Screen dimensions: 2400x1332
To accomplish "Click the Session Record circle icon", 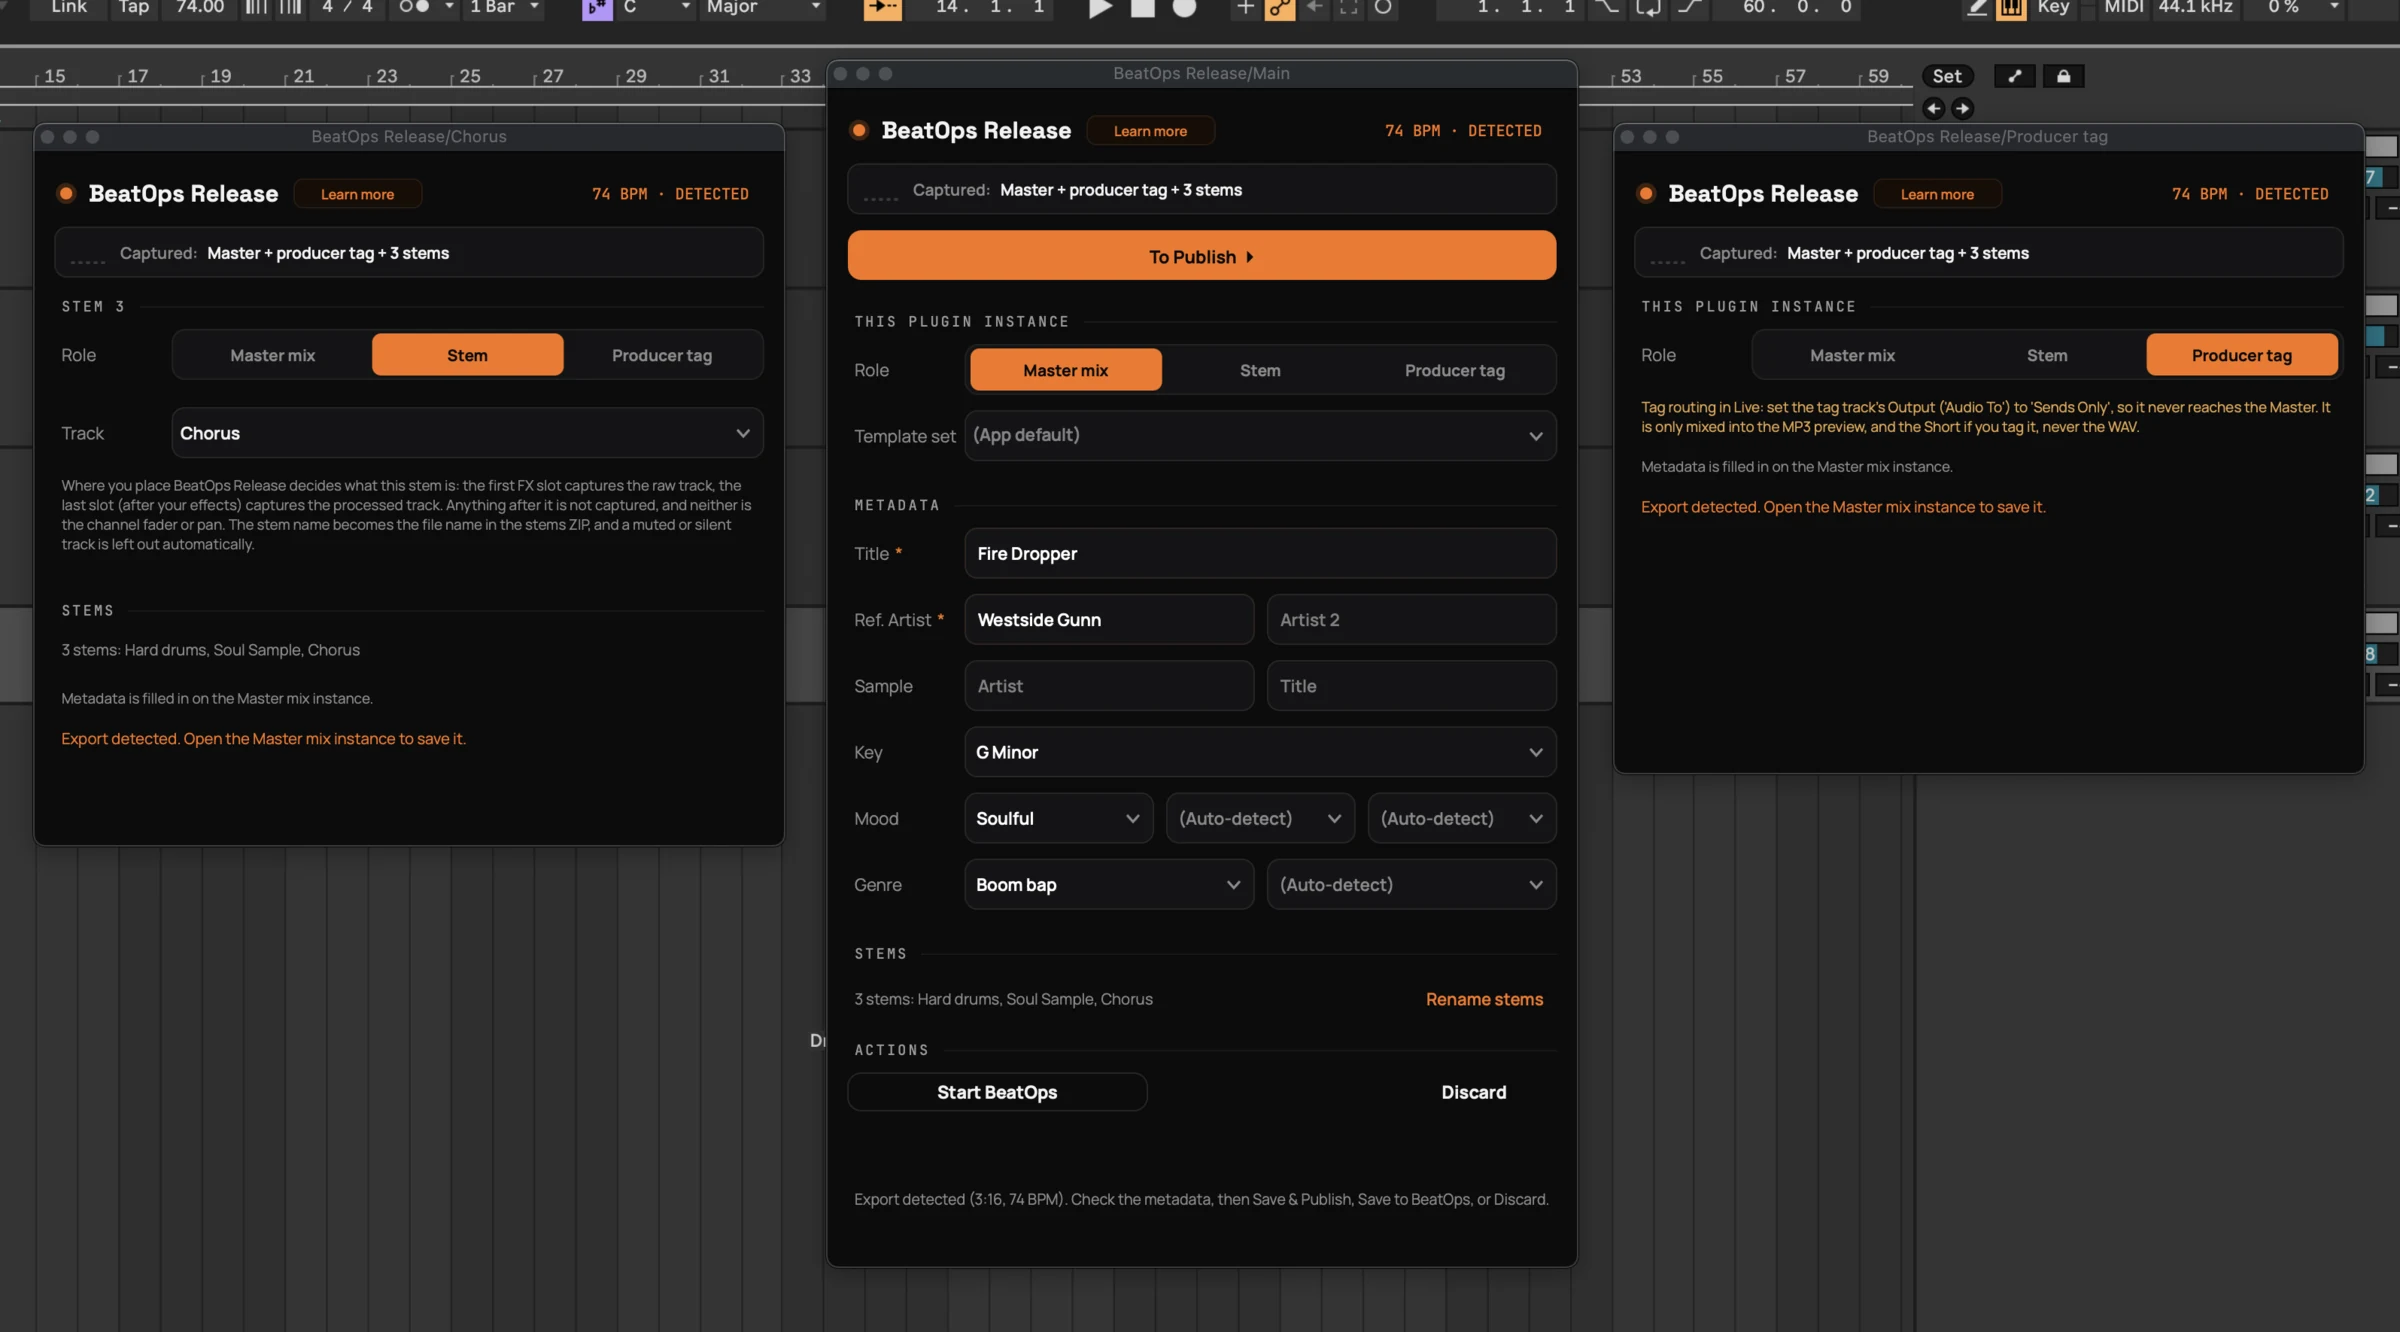I will point(1383,8).
